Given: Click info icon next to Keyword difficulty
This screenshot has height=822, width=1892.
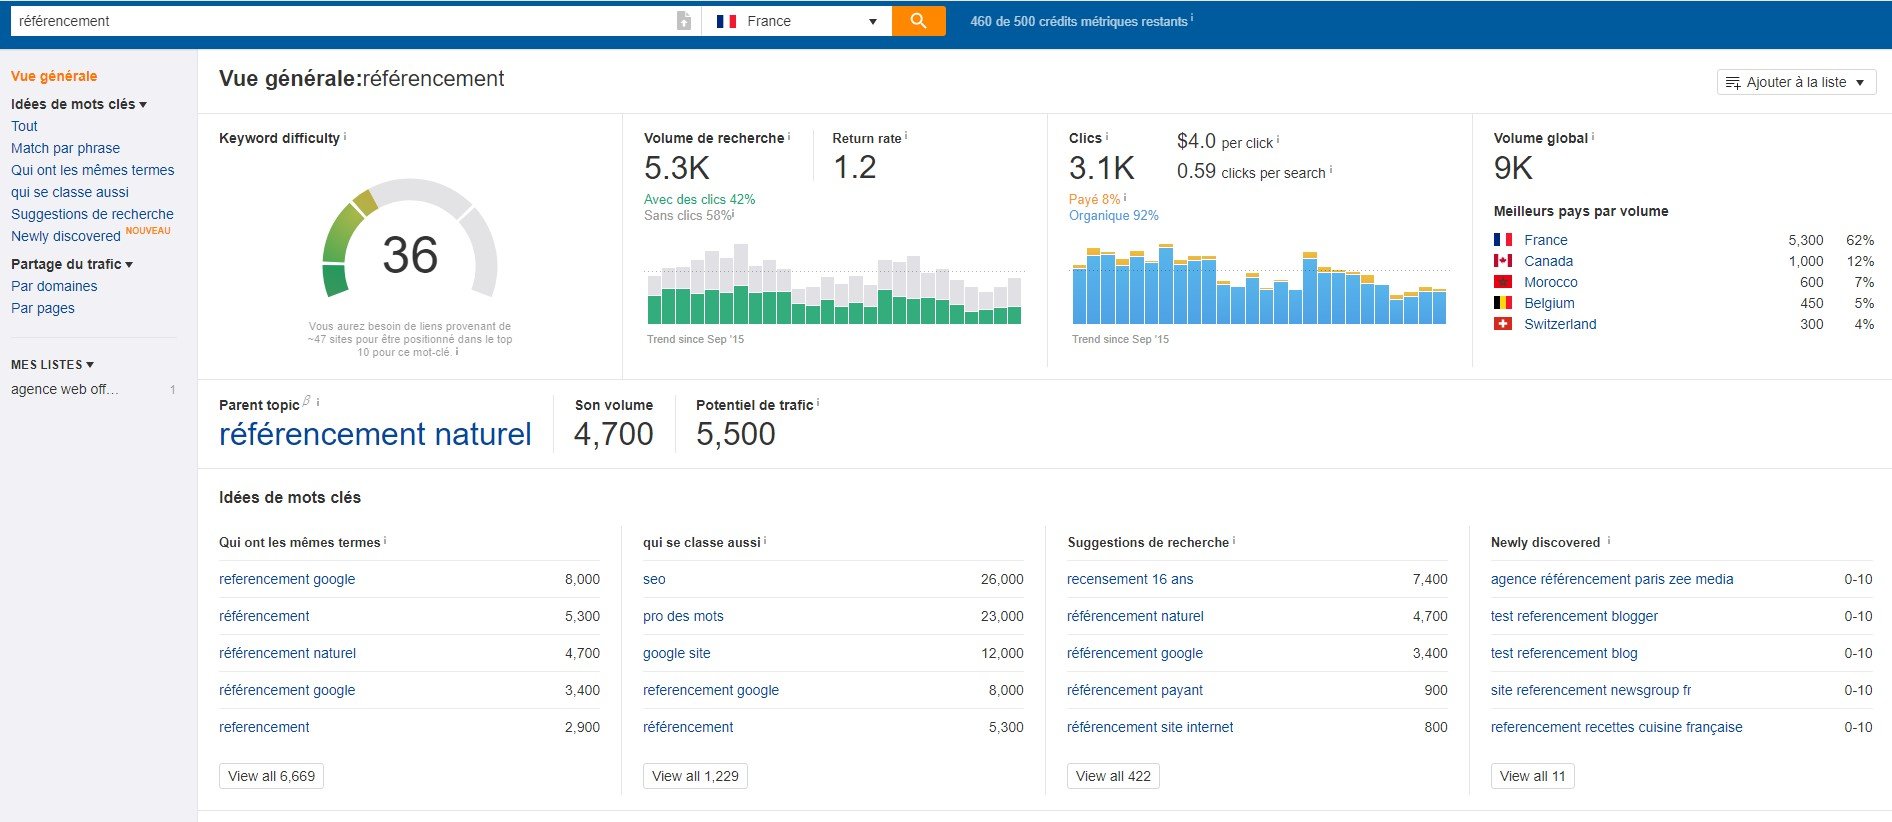Looking at the screenshot, I should click(x=345, y=136).
